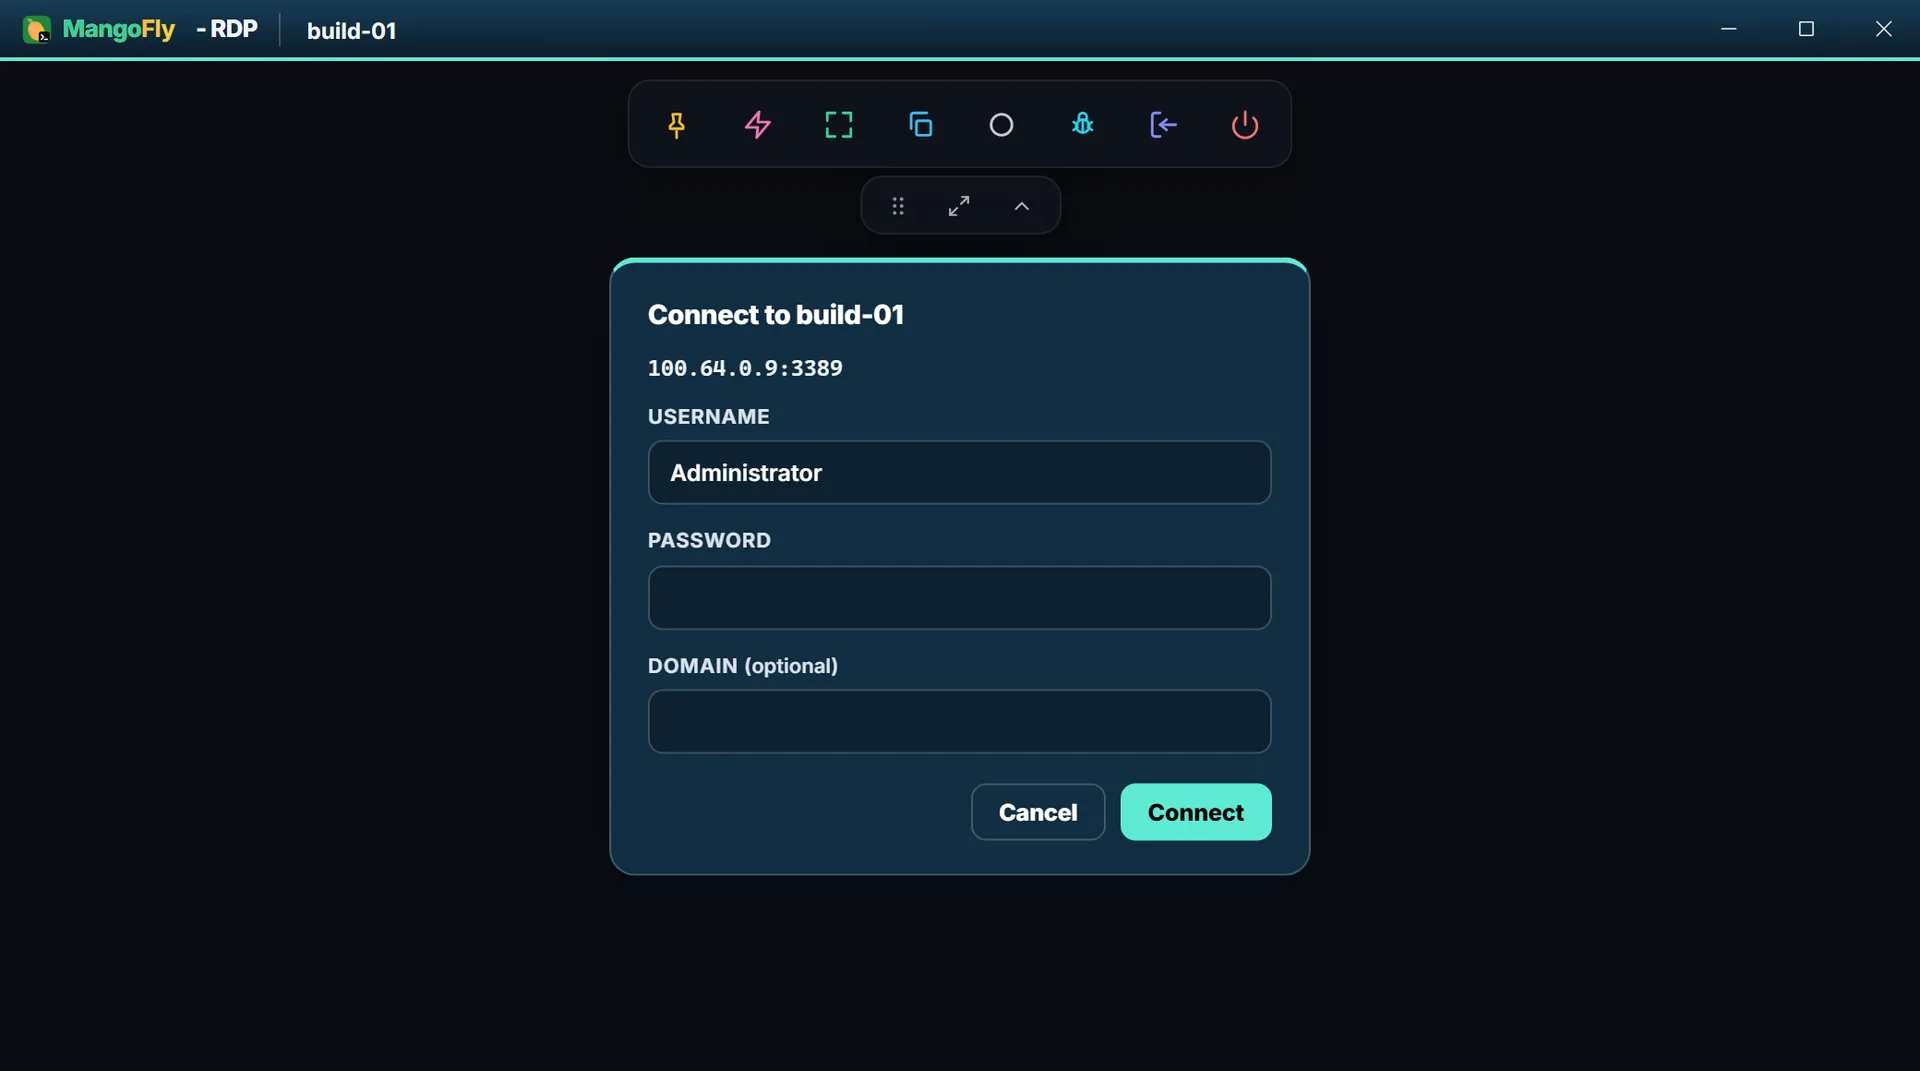Open debug with the bug icon
Image resolution: width=1920 pixels, height=1071 pixels.
point(1082,125)
